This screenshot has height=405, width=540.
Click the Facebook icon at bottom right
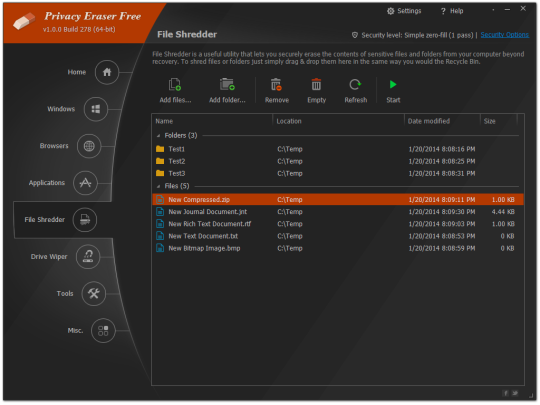(x=506, y=393)
